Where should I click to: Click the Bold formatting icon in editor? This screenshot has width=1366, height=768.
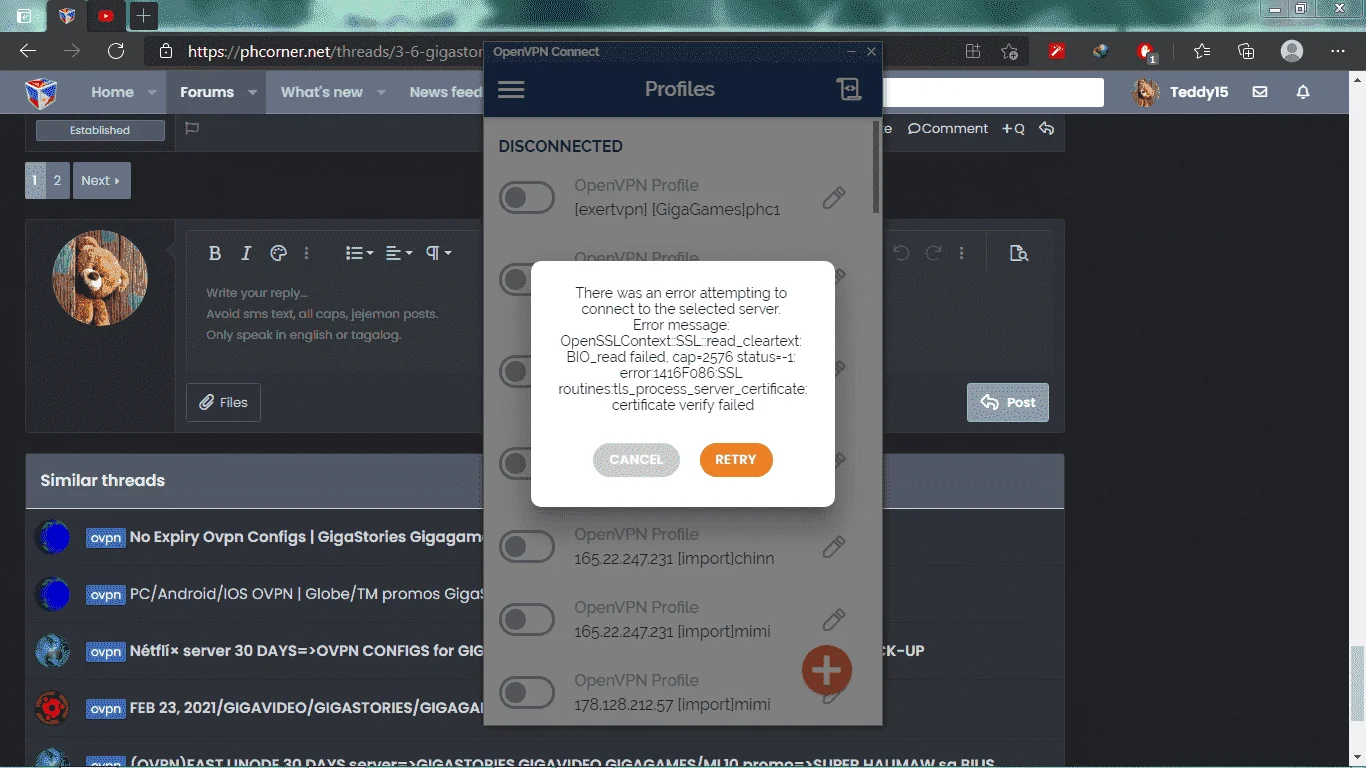214,253
